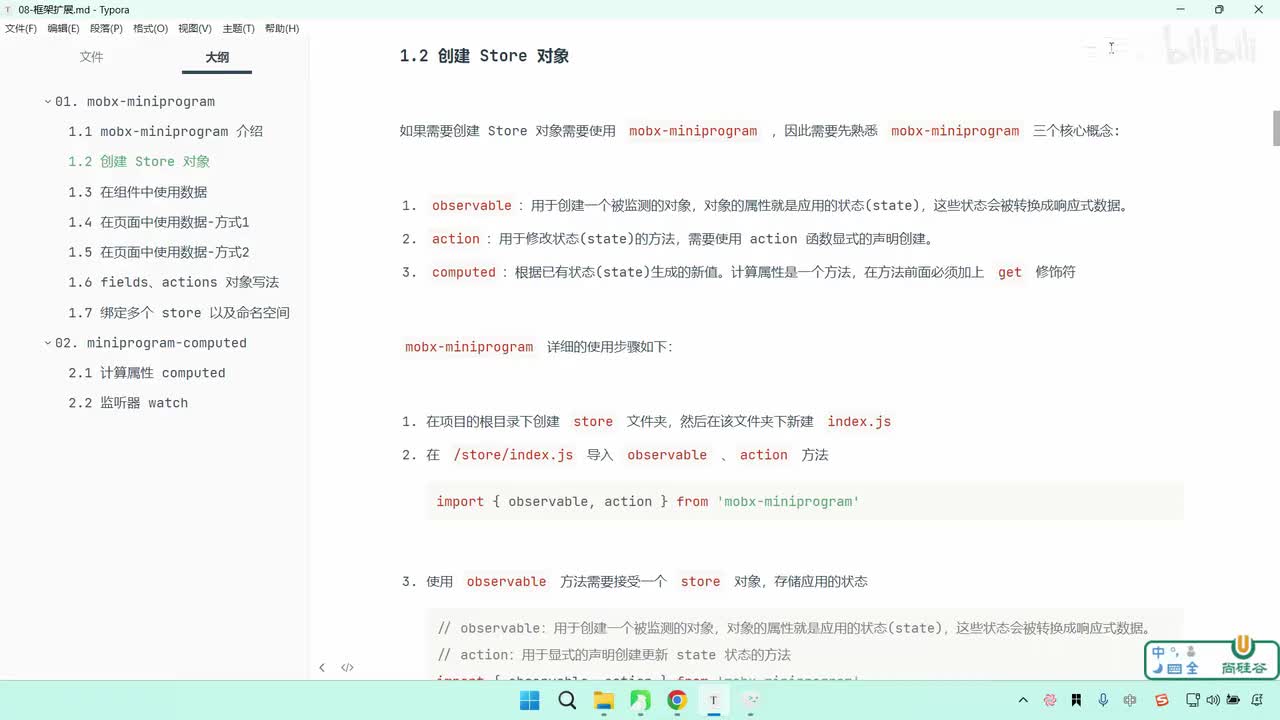Open the 编辑(E) menu

(63, 29)
